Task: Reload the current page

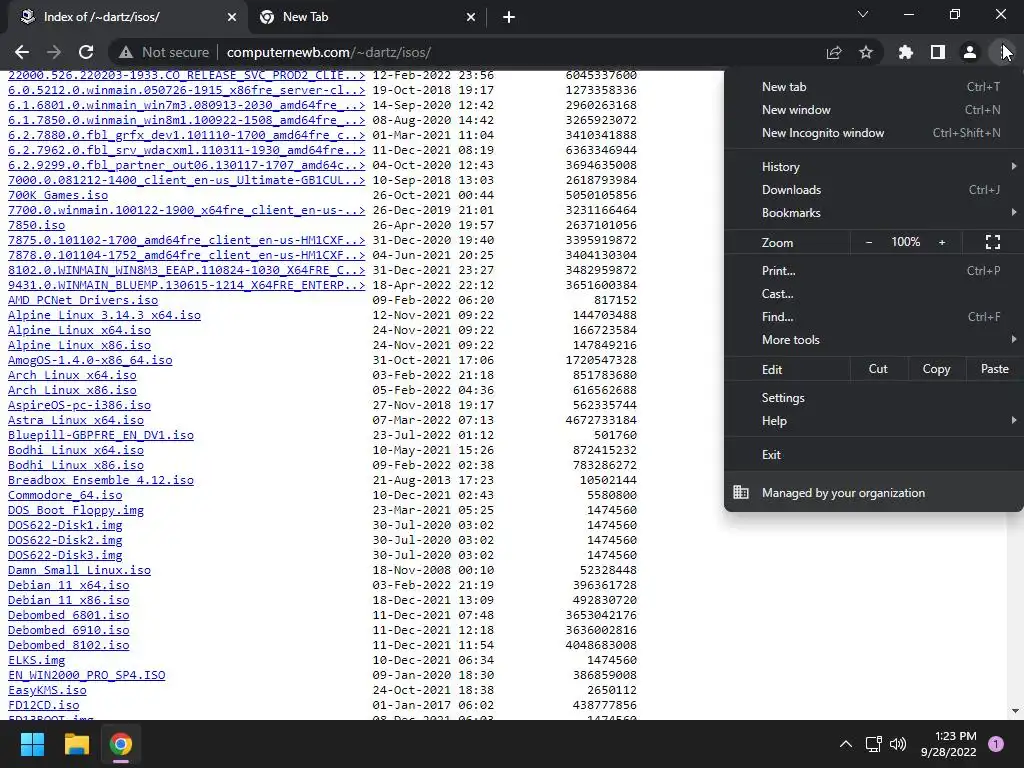Action: click(86, 52)
